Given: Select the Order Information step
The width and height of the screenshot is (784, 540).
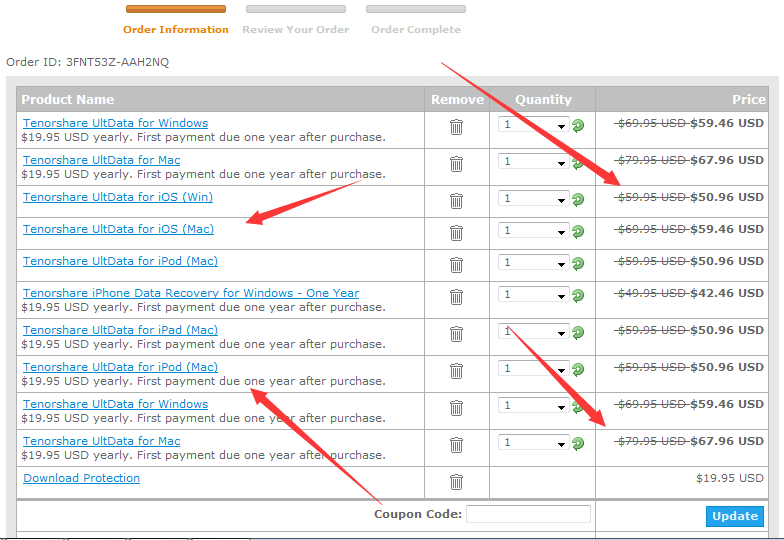Looking at the screenshot, I should (x=176, y=30).
